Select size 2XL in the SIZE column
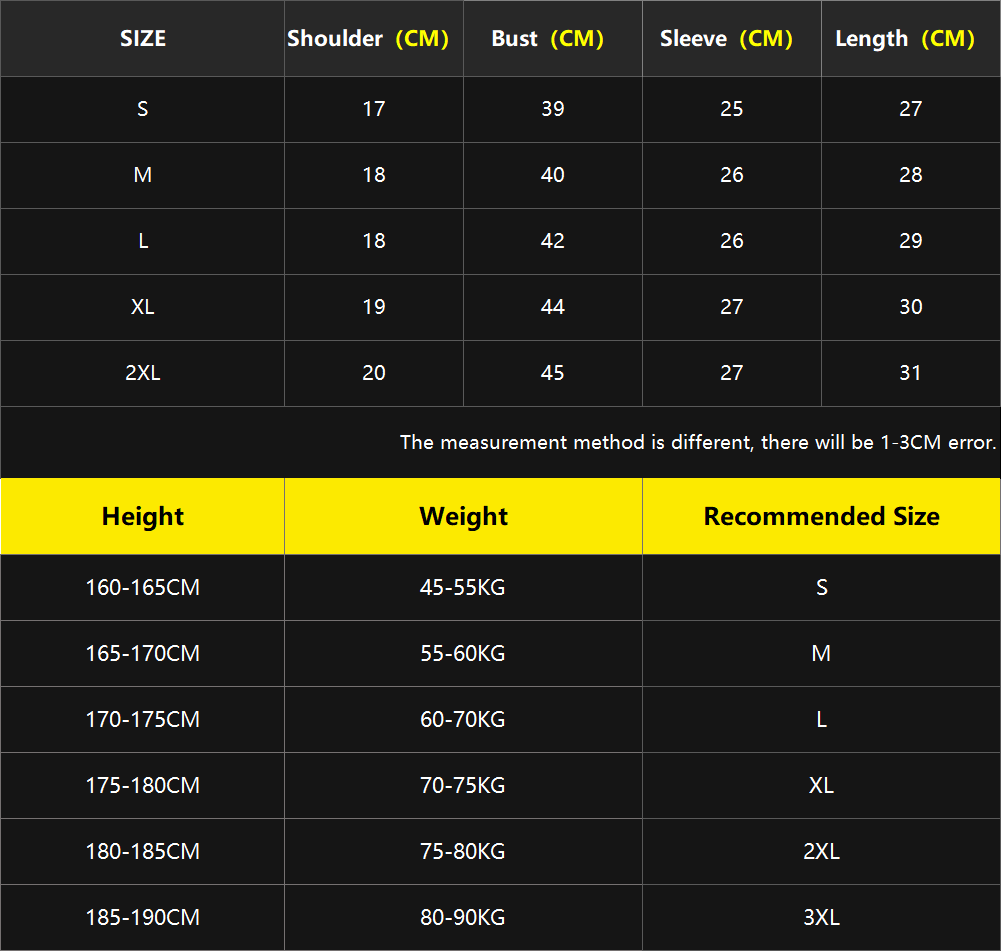1001x952 pixels. click(x=143, y=373)
